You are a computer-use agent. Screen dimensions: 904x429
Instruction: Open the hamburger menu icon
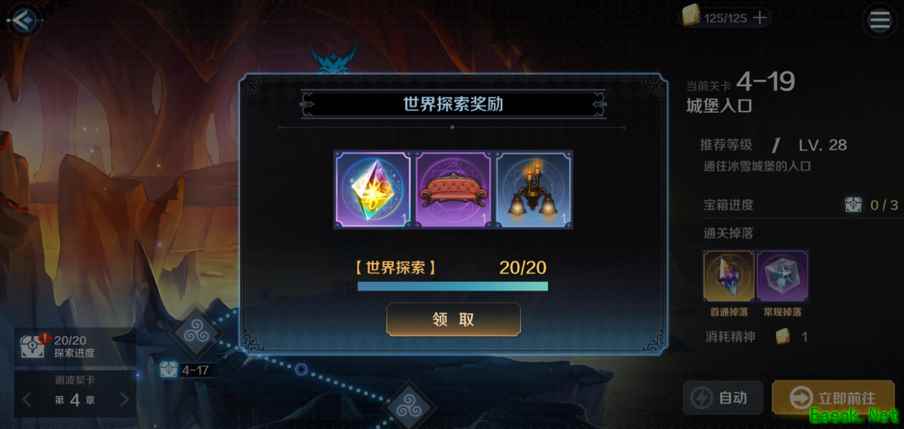coord(880,20)
